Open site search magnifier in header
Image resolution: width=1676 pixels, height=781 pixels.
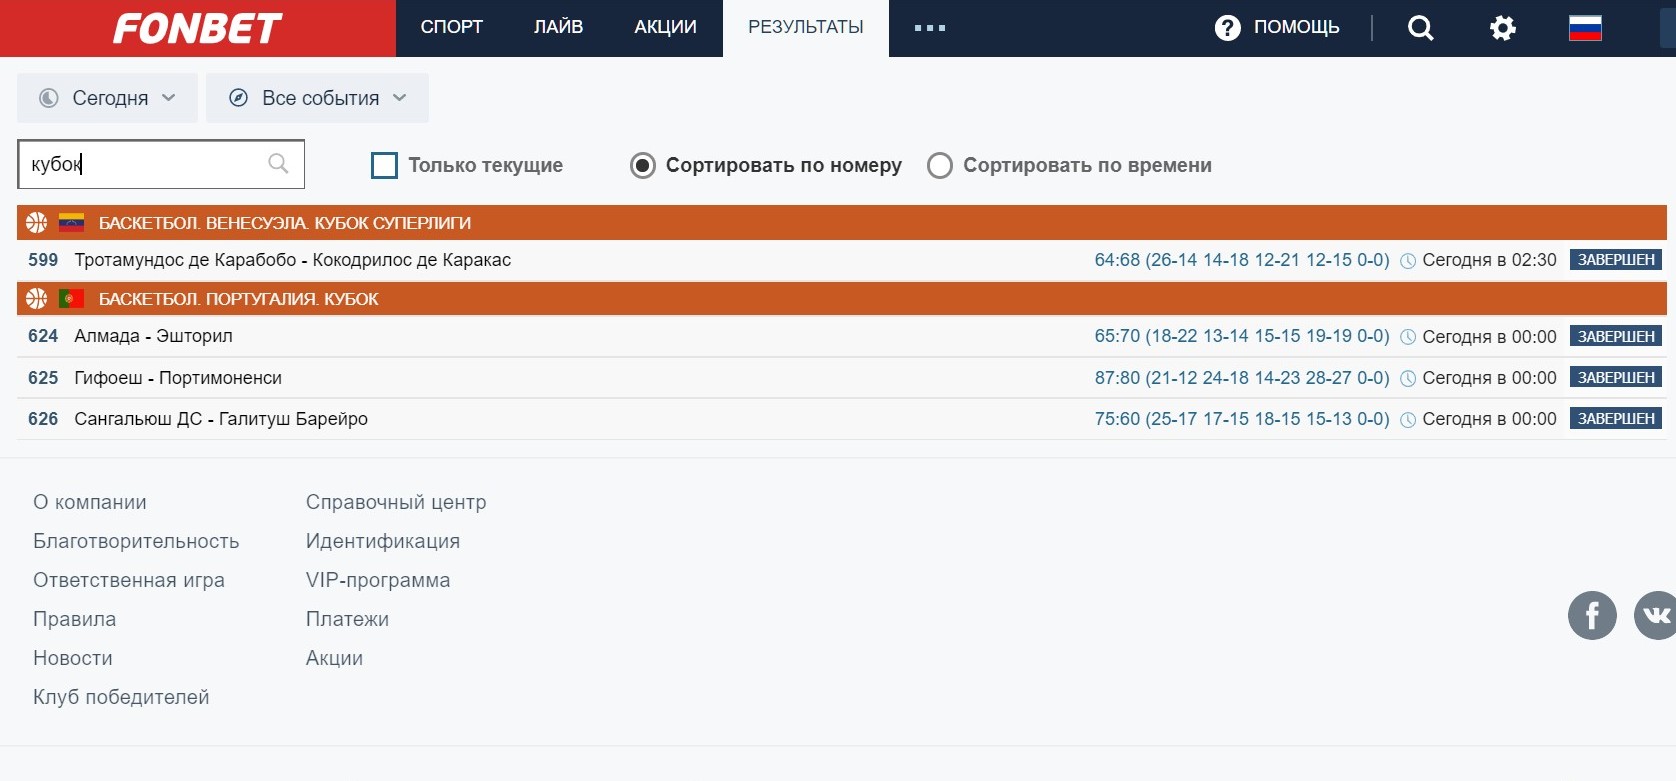click(x=1420, y=28)
